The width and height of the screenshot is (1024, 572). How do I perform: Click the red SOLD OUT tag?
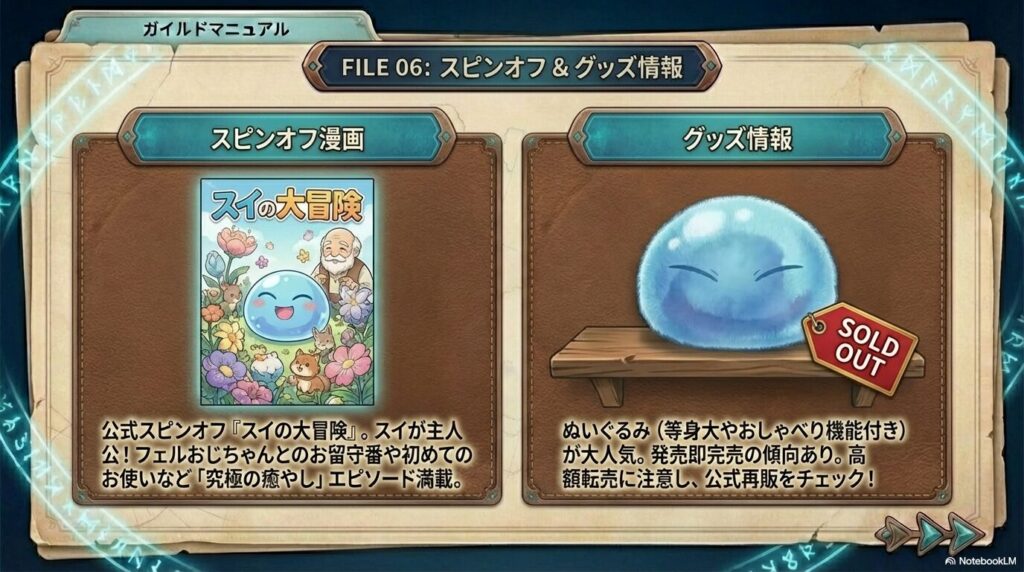pos(863,347)
